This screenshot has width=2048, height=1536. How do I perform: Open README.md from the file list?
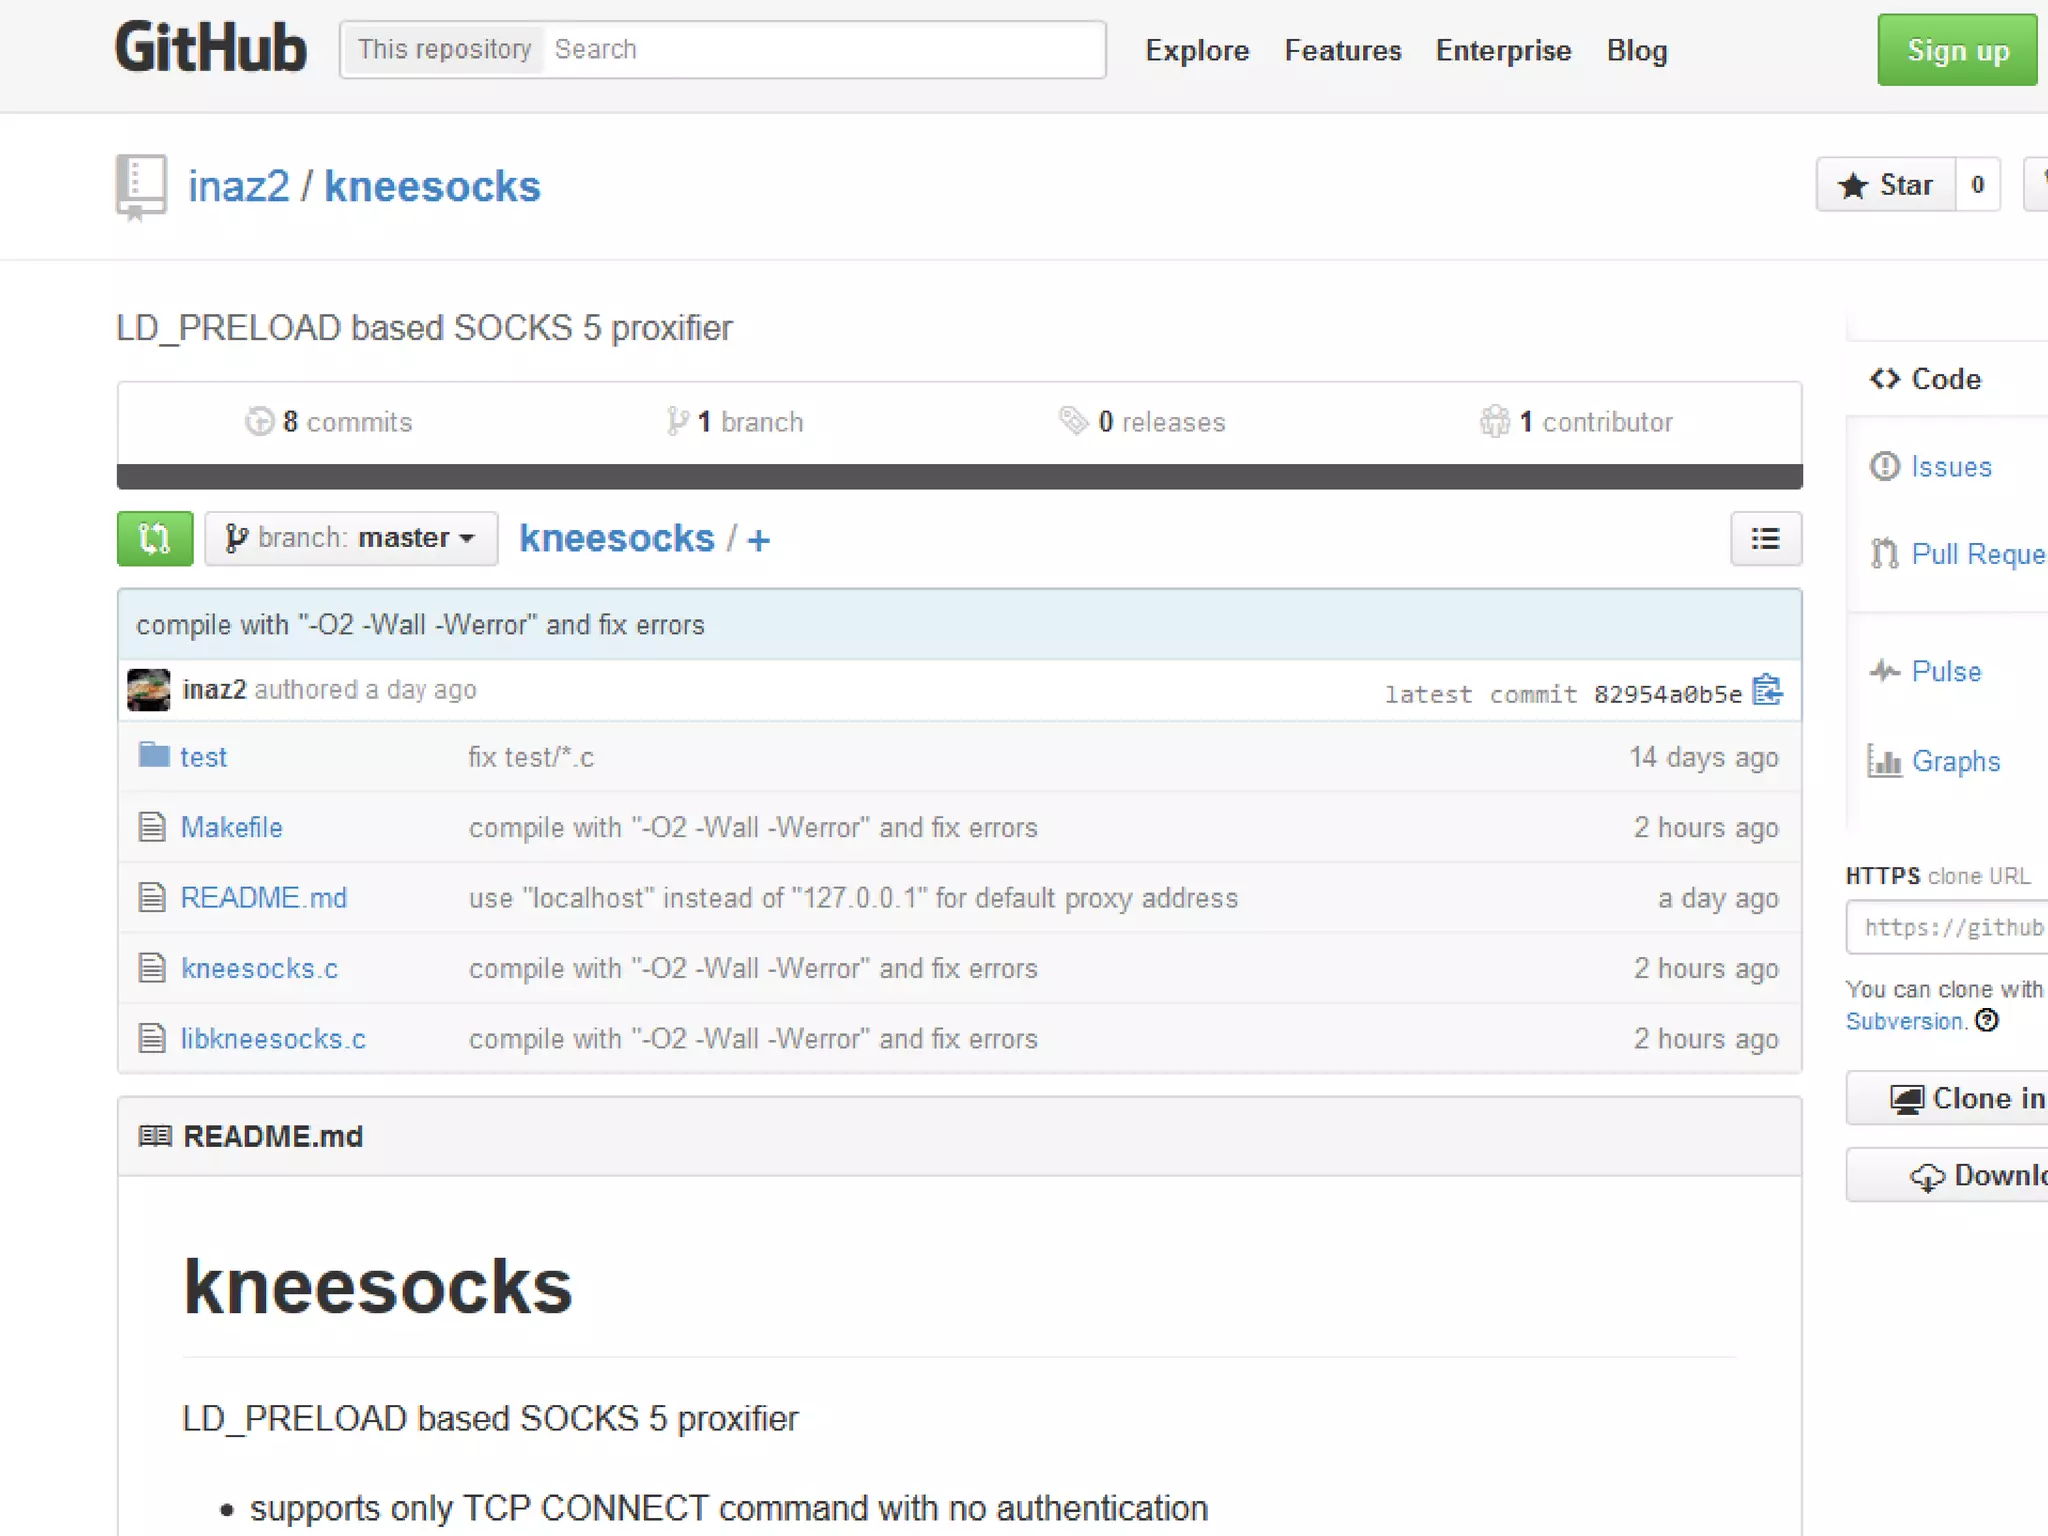click(x=263, y=898)
